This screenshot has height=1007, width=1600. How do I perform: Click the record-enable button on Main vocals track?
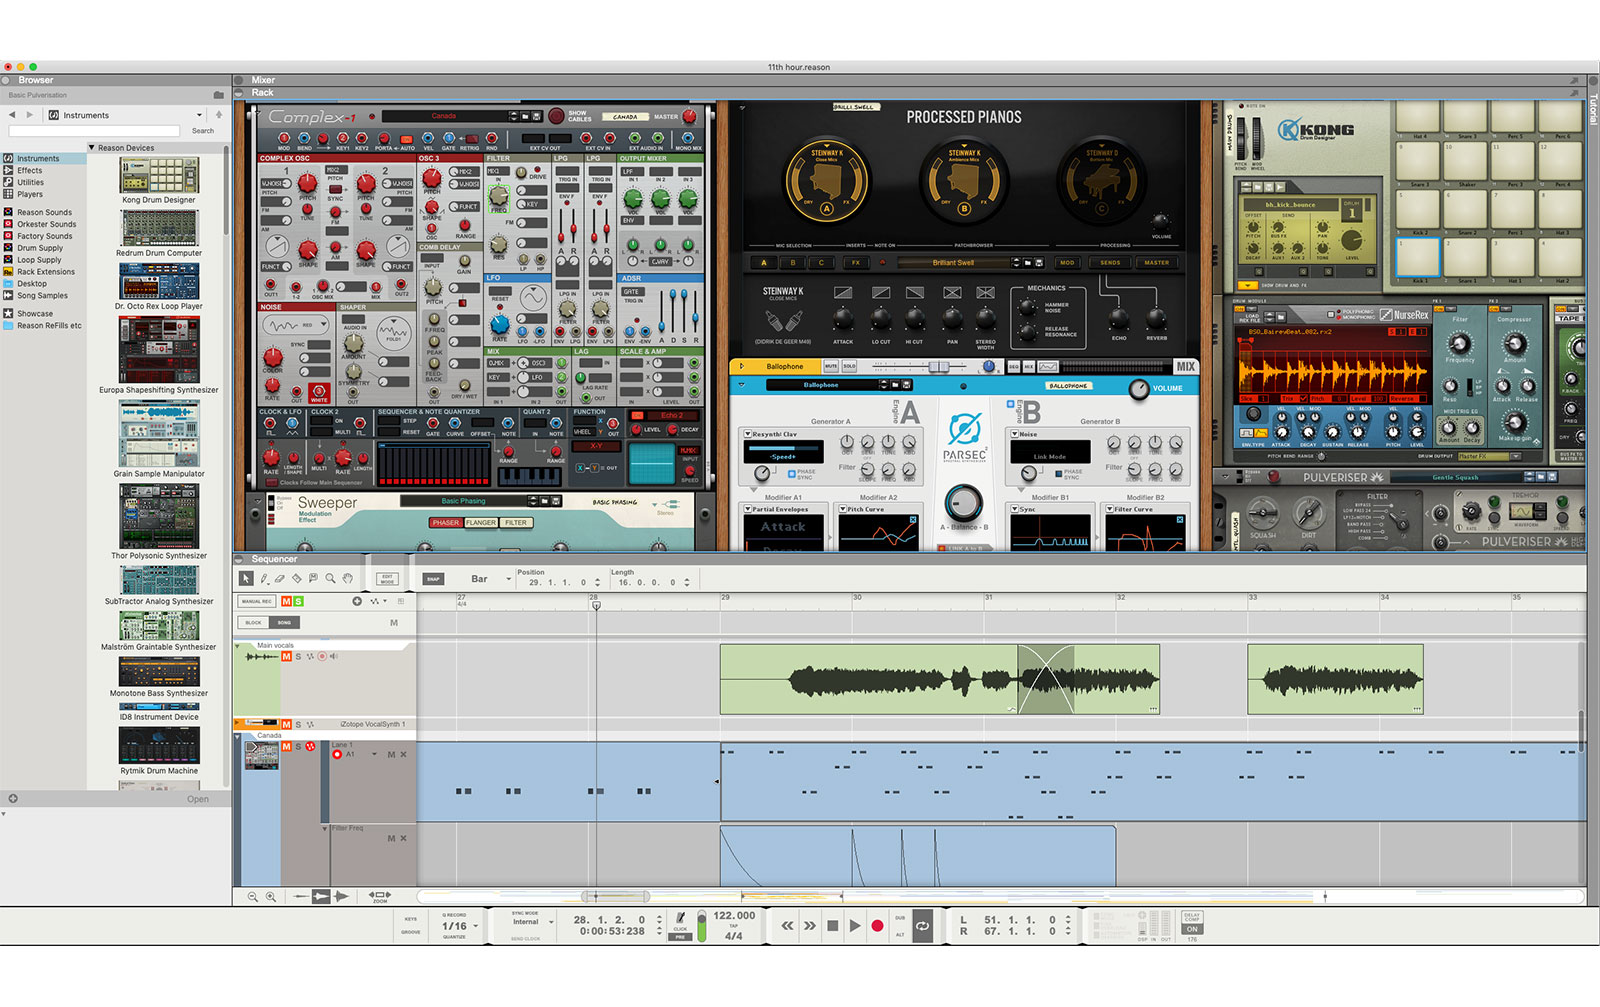click(322, 656)
